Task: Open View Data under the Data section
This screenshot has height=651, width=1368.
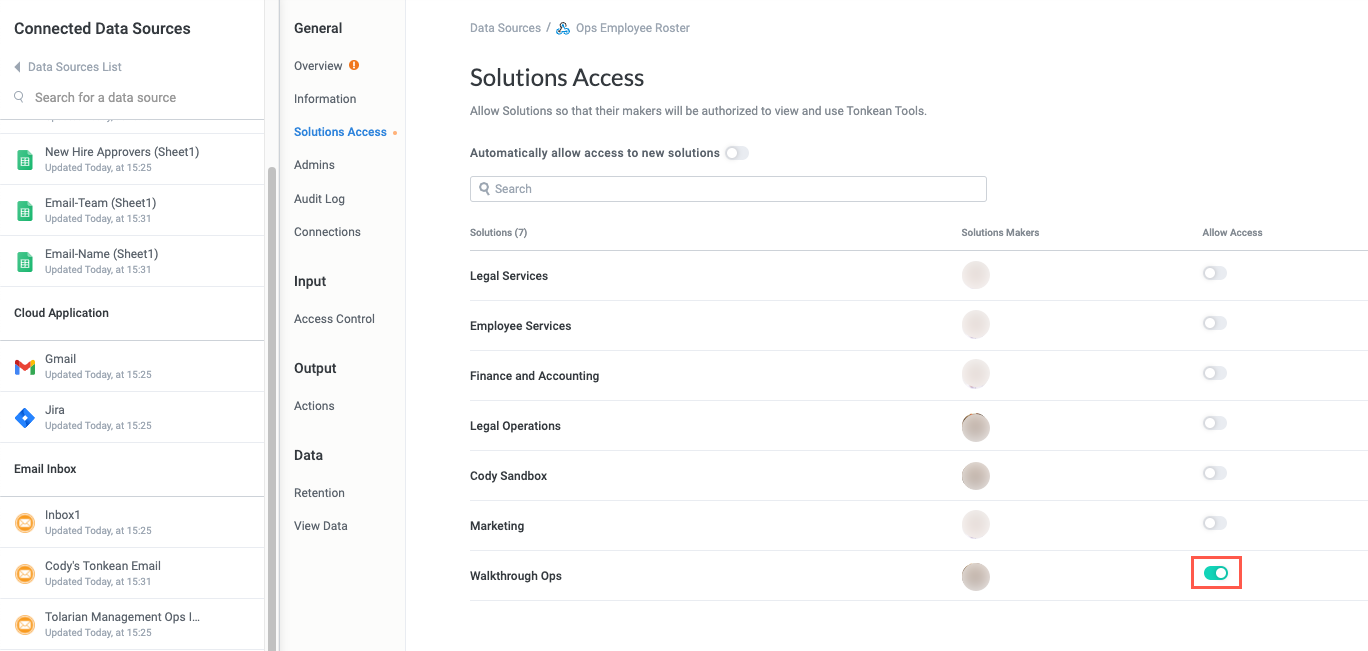Action: (320, 525)
